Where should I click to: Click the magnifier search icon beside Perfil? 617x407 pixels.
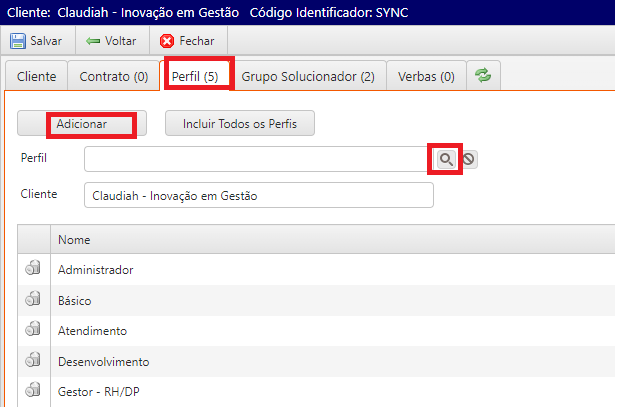coord(445,159)
